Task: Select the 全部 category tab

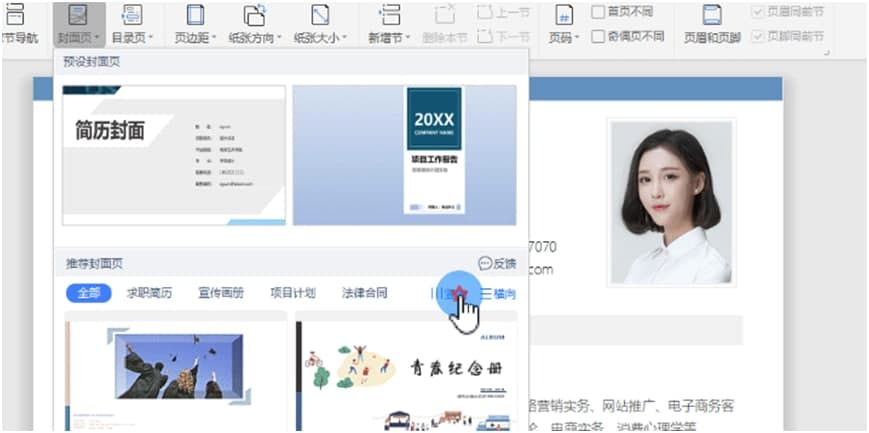Action: pyautogui.click(x=89, y=293)
